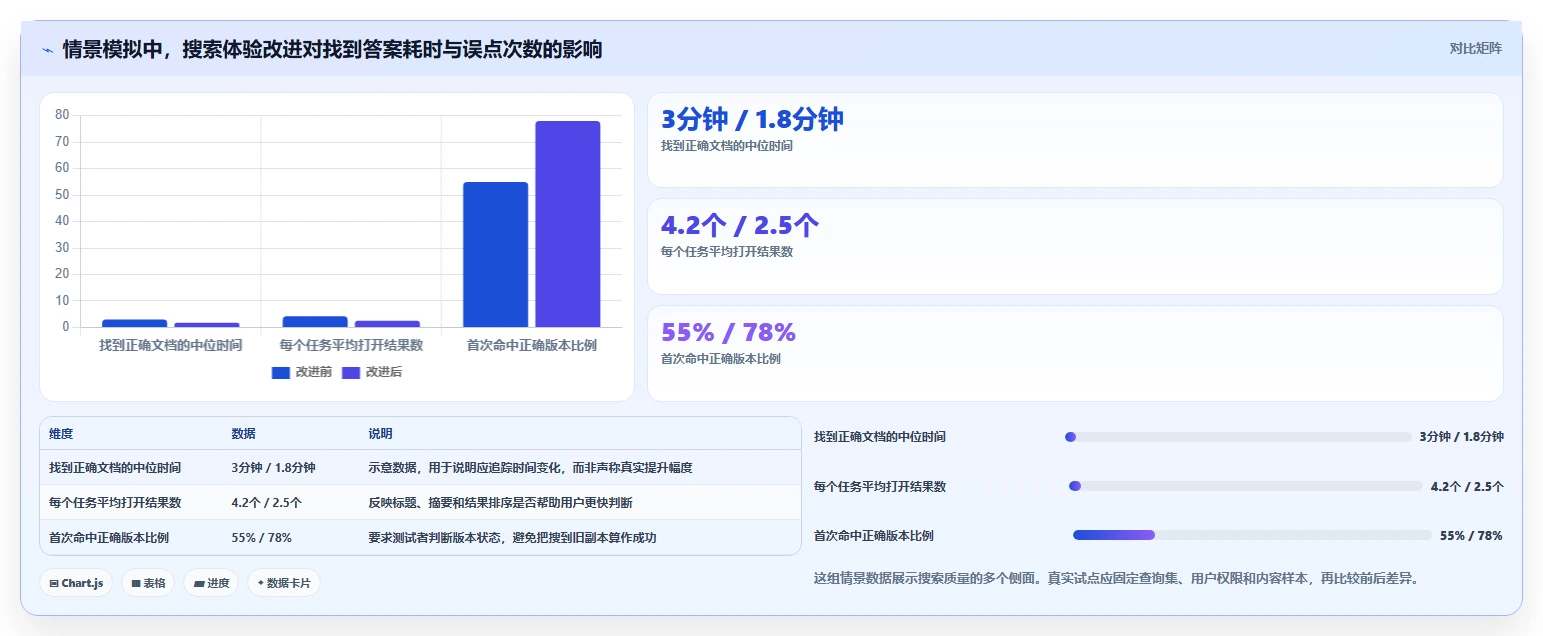Click the description starting with 要求测试者判断版本状态

pyautogui.click(x=512, y=537)
